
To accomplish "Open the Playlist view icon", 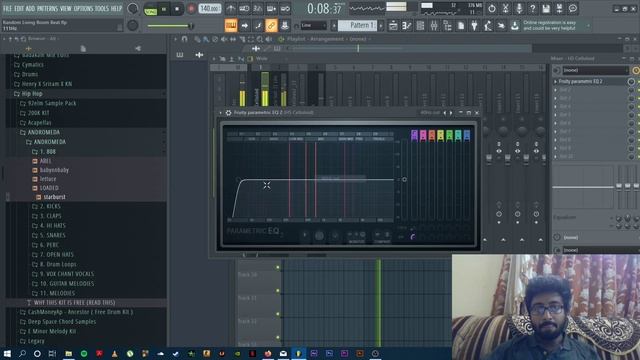I will (393, 26).
